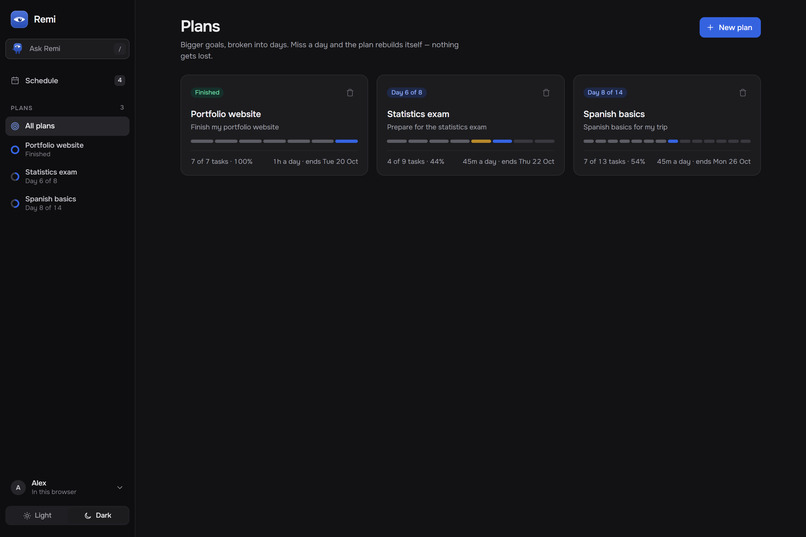Click the plans count 3 in sidebar

click(122, 107)
